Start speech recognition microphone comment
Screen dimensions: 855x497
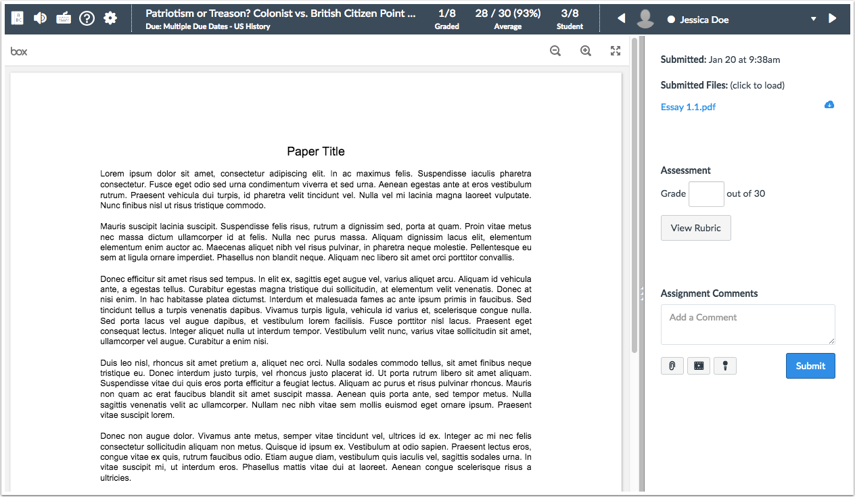[725, 366]
